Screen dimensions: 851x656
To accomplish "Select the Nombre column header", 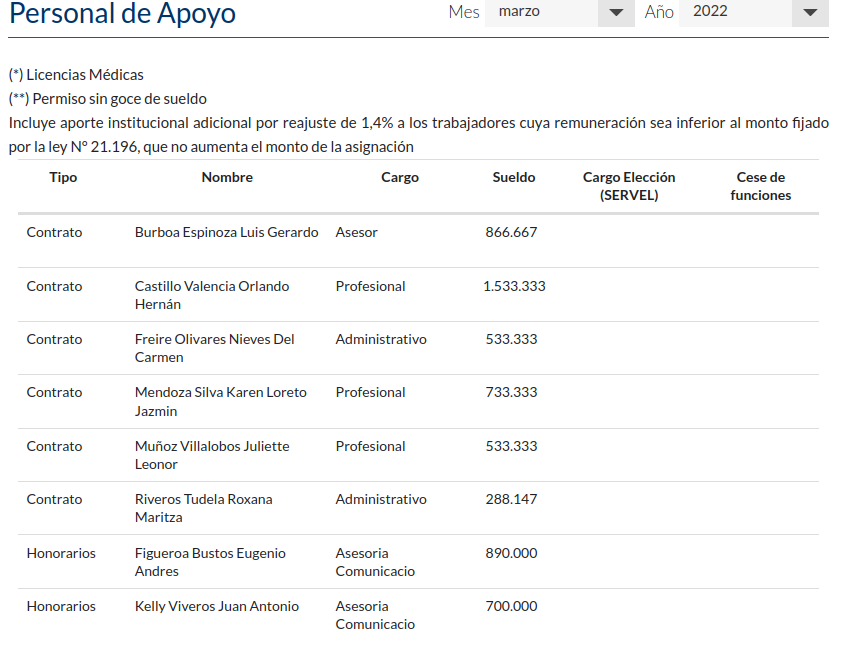I will [x=227, y=177].
